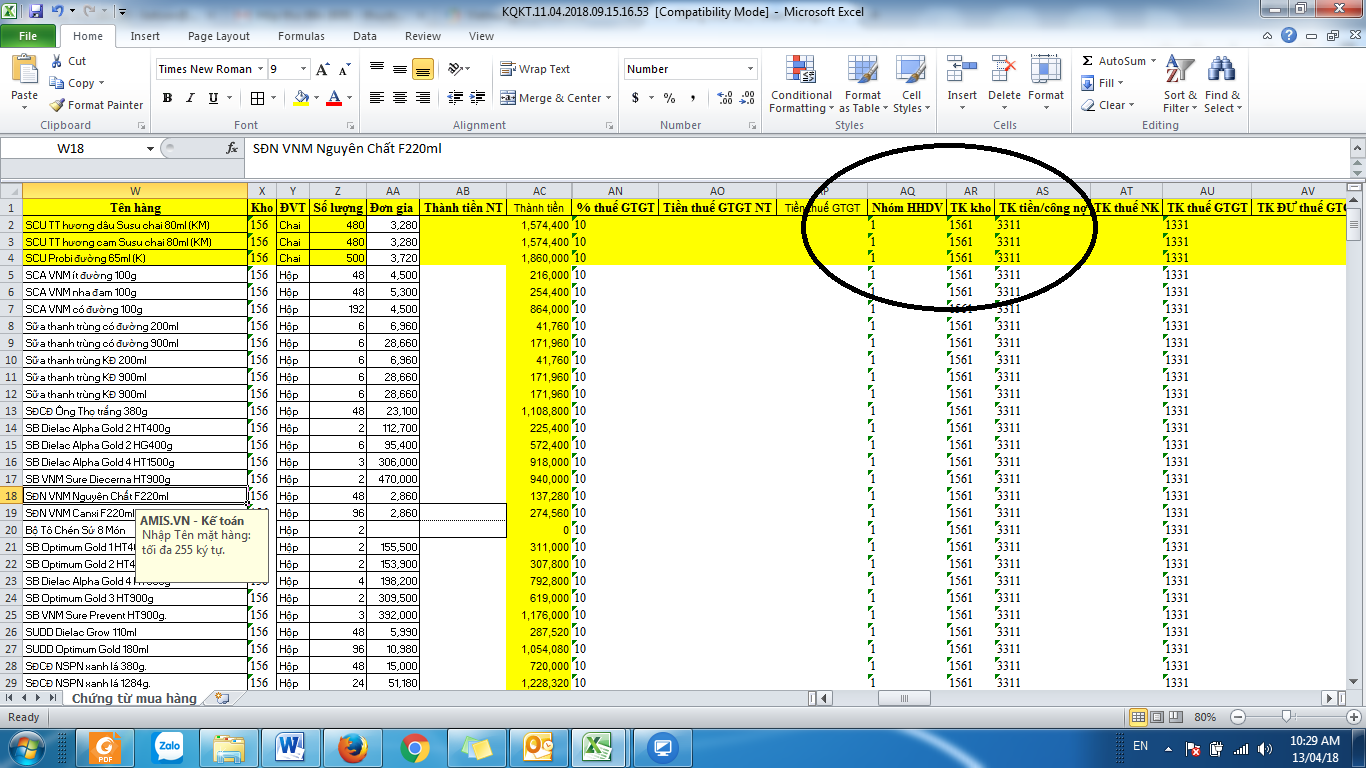Center text horizontally in cell
This screenshot has width=1366, height=768.
tap(400, 98)
